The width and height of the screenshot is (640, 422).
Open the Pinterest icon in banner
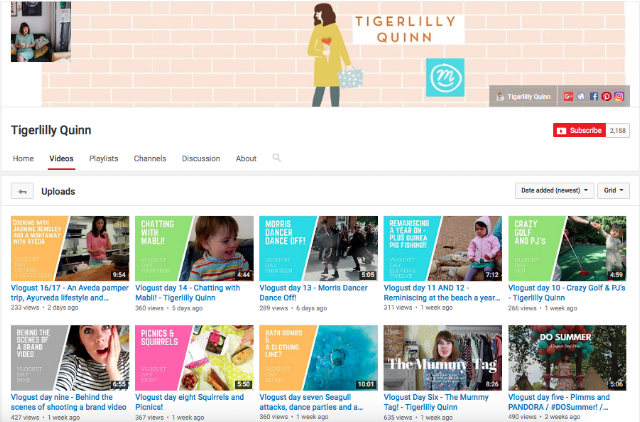[x=606, y=96]
